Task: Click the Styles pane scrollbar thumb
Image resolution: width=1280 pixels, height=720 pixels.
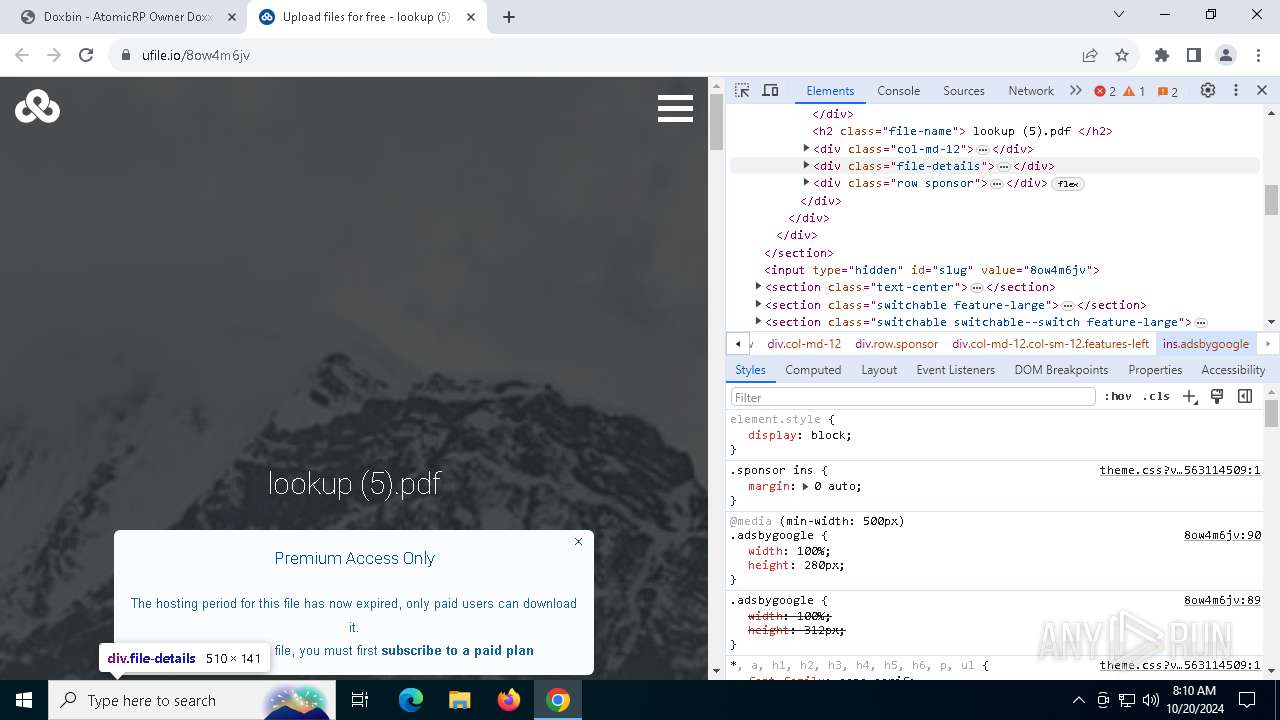Action: click(1271, 413)
